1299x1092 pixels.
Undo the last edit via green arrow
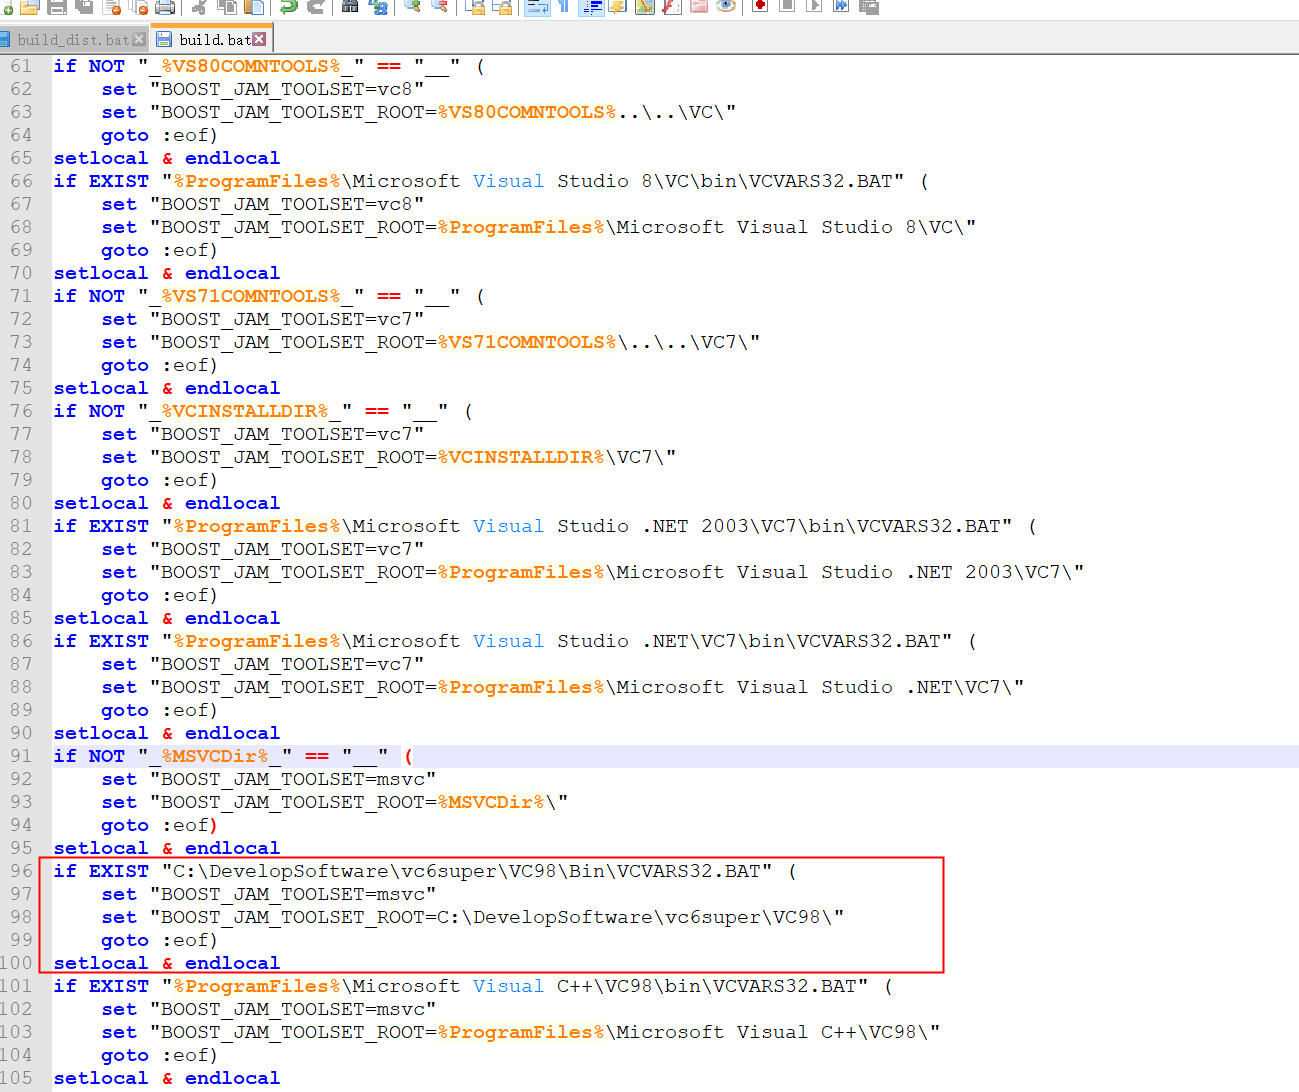click(288, 6)
